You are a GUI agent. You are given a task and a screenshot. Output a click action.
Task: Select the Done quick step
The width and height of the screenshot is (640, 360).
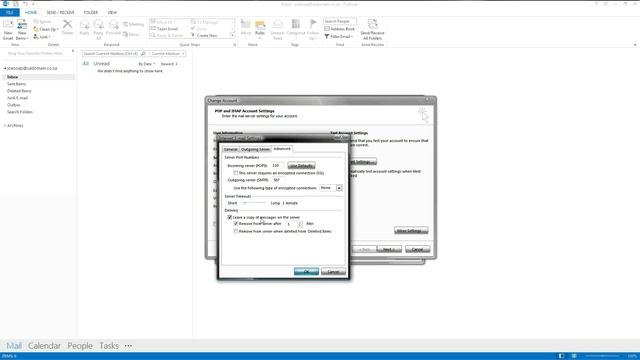199,29
